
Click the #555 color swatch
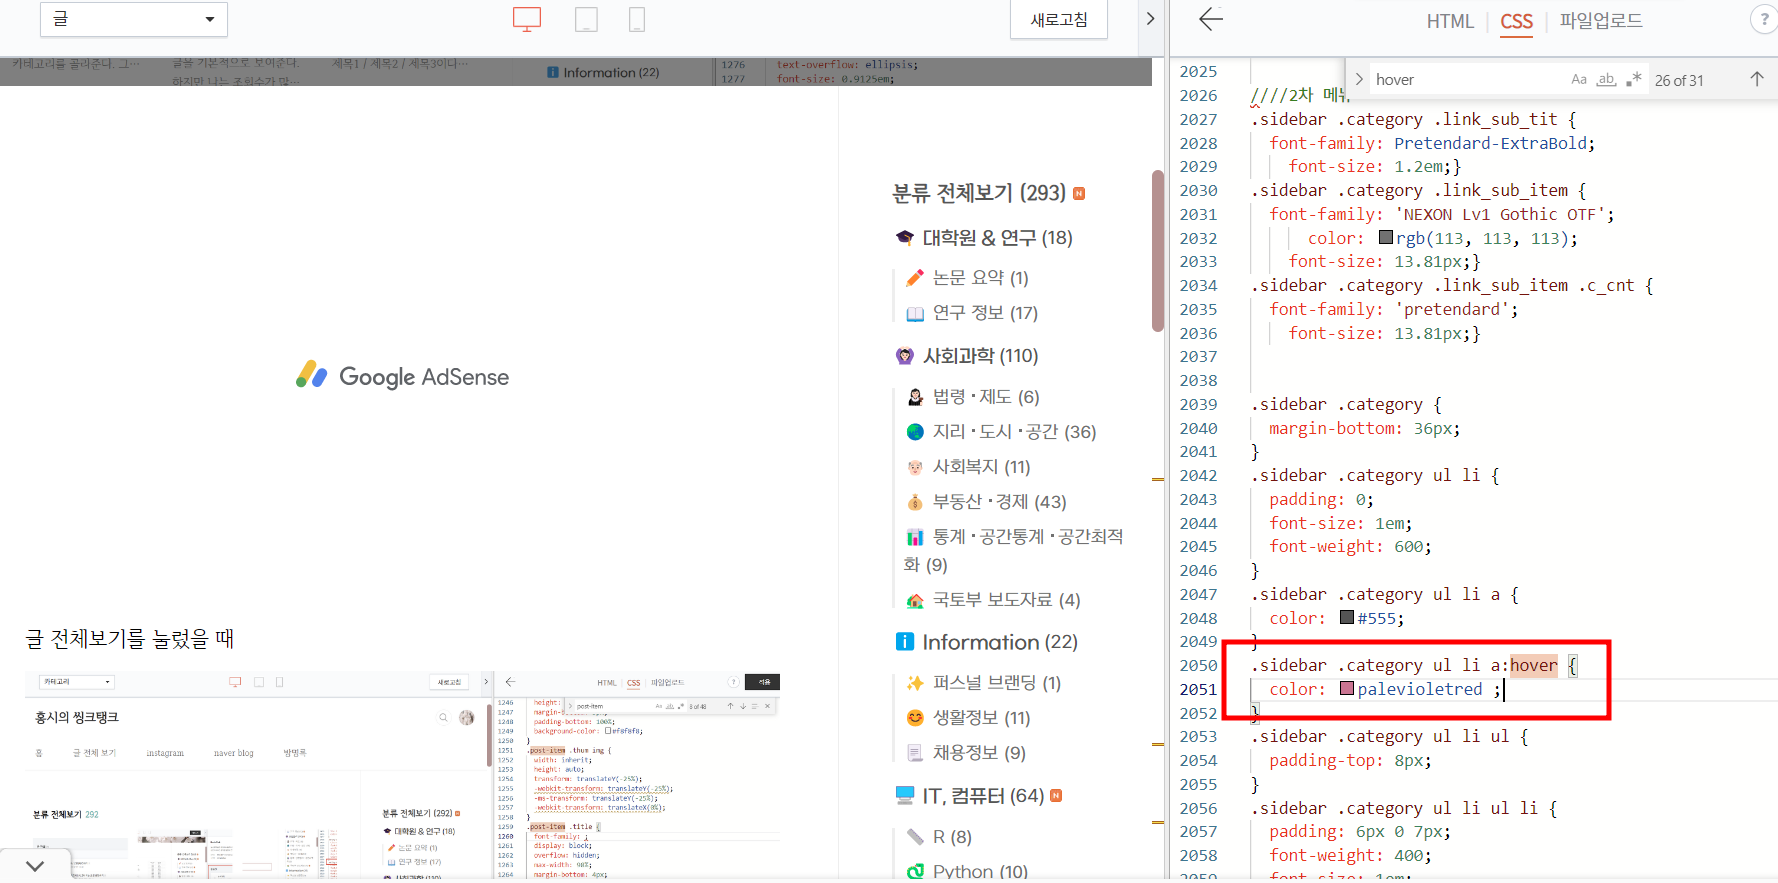1347,618
